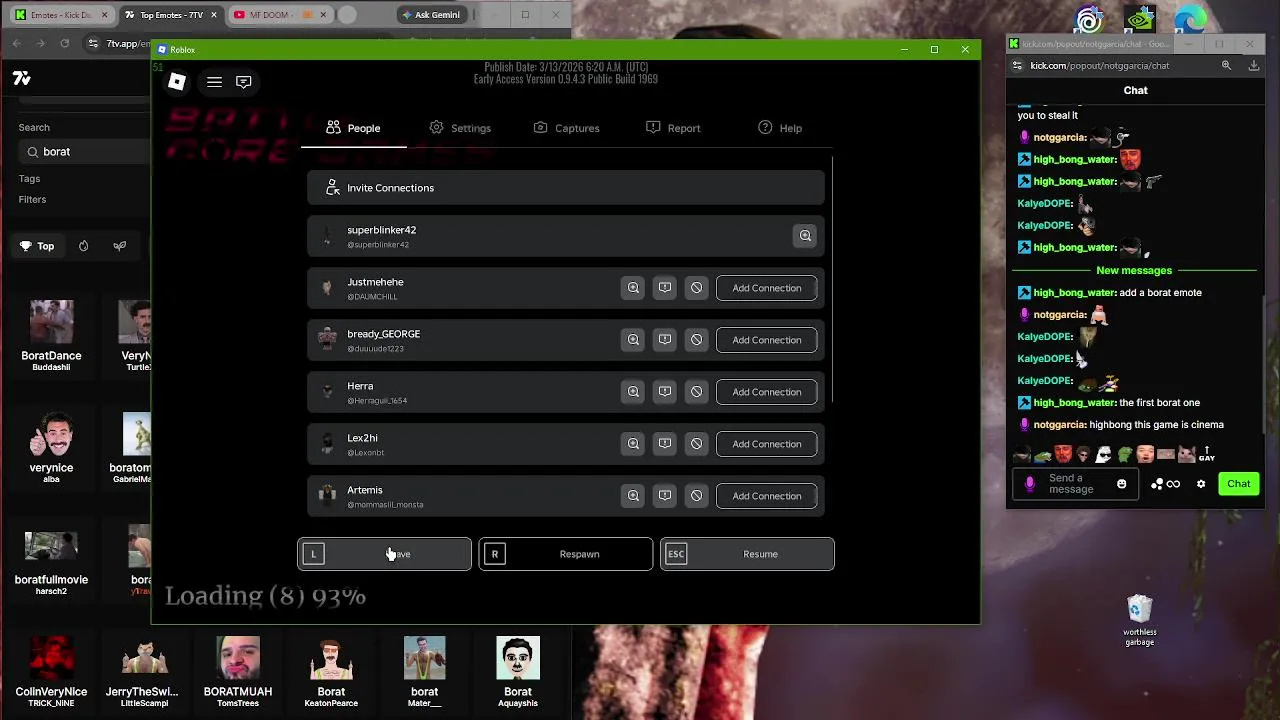The height and width of the screenshot is (720, 1280).
Task: Open emoji picker in Kick chat input
Action: (1121, 484)
